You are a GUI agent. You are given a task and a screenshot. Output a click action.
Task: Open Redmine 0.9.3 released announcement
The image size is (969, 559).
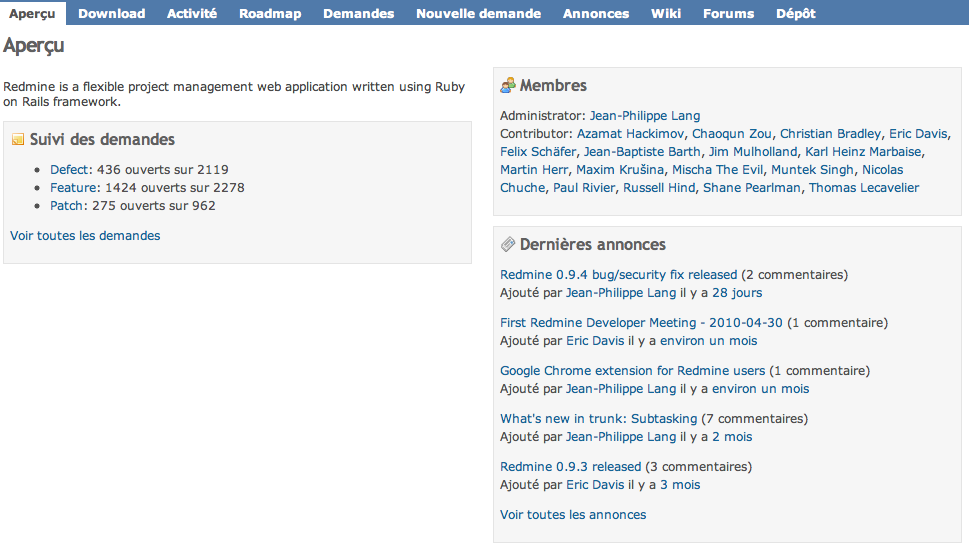pyautogui.click(x=570, y=466)
